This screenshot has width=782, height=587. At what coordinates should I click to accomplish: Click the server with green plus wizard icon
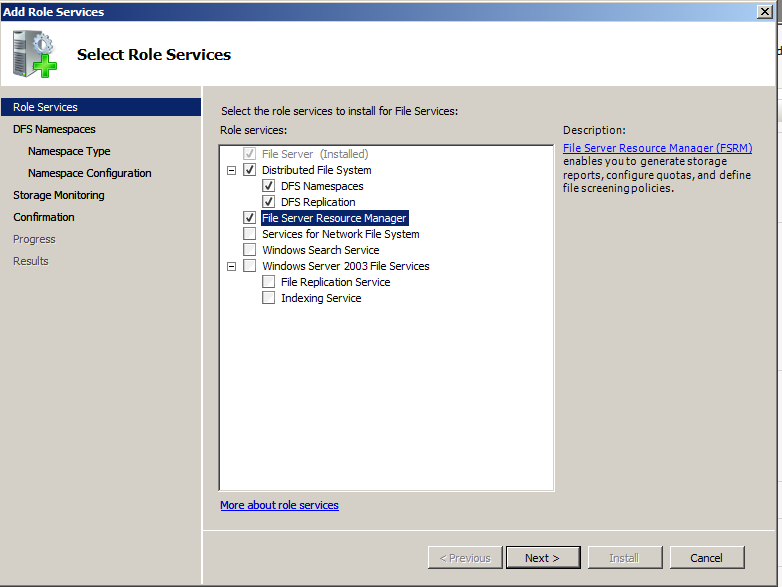(35, 54)
